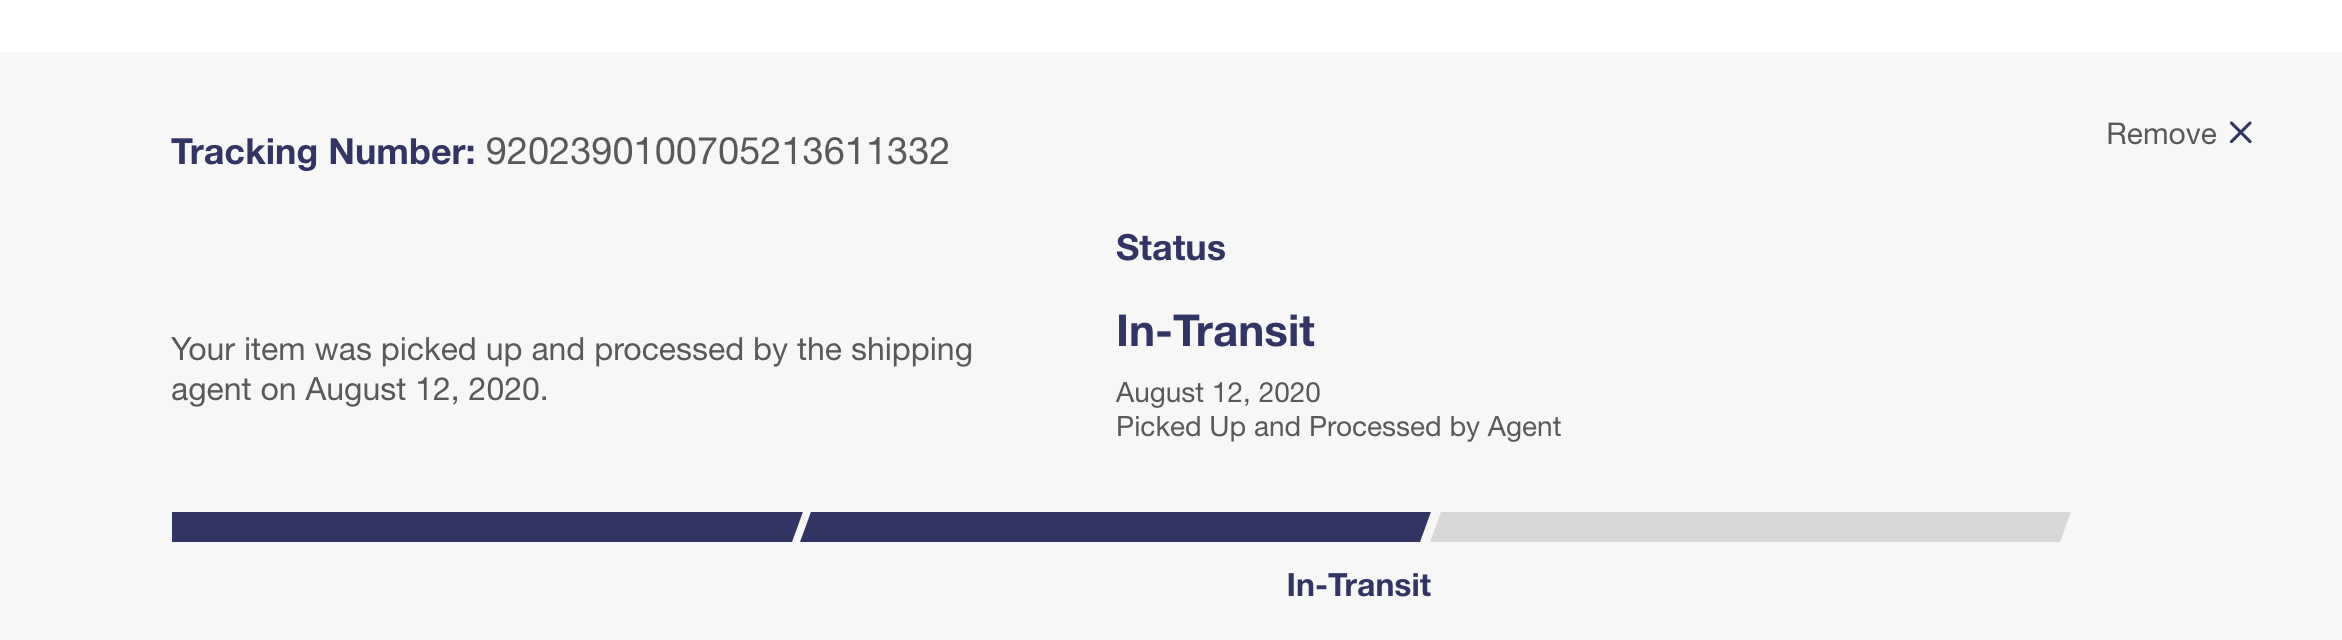Click the second filled progress bar segment
This screenshot has width=2342, height=640.
pyautogui.click(x=1115, y=527)
